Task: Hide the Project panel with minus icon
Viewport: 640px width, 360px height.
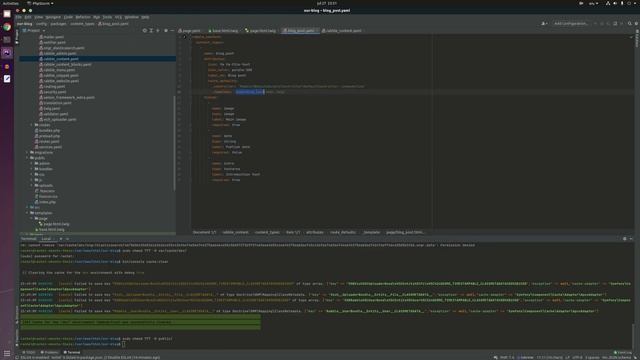Action: click(x=172, y=31)
